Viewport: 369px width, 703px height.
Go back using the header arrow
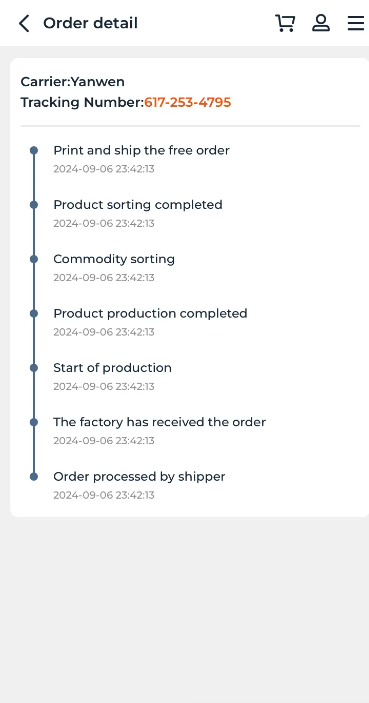24,23
